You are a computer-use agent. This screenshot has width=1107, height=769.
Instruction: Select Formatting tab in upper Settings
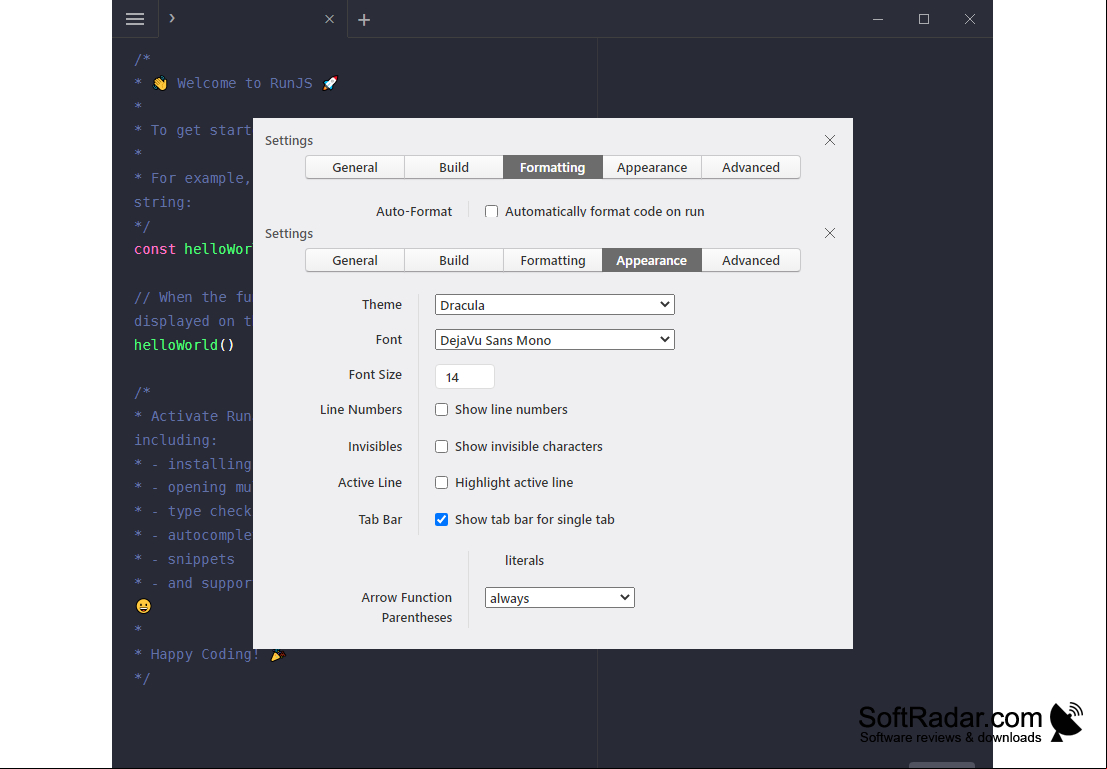tap(552, 167)
